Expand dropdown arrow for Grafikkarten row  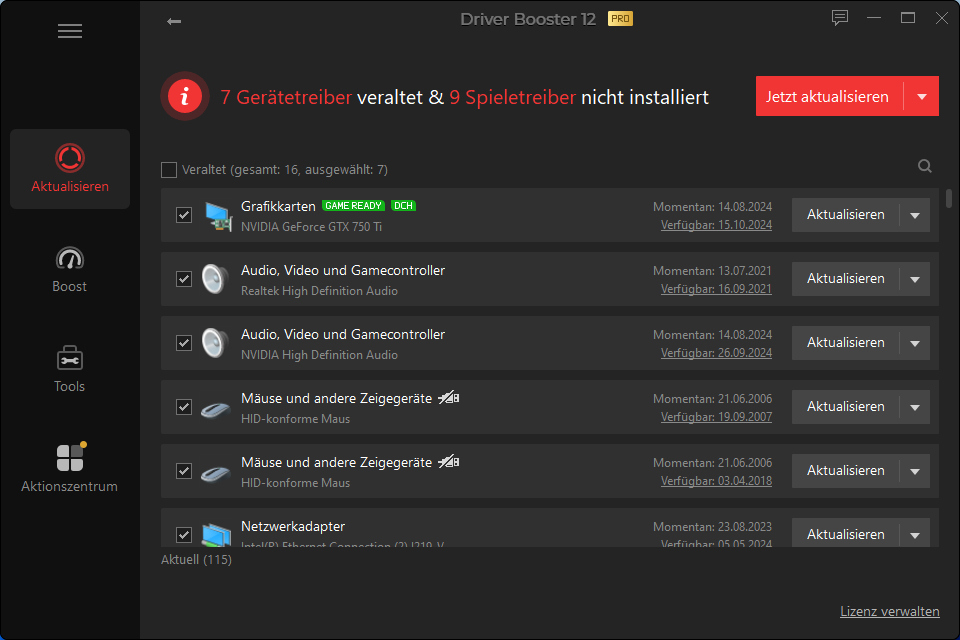coord(915,215)
